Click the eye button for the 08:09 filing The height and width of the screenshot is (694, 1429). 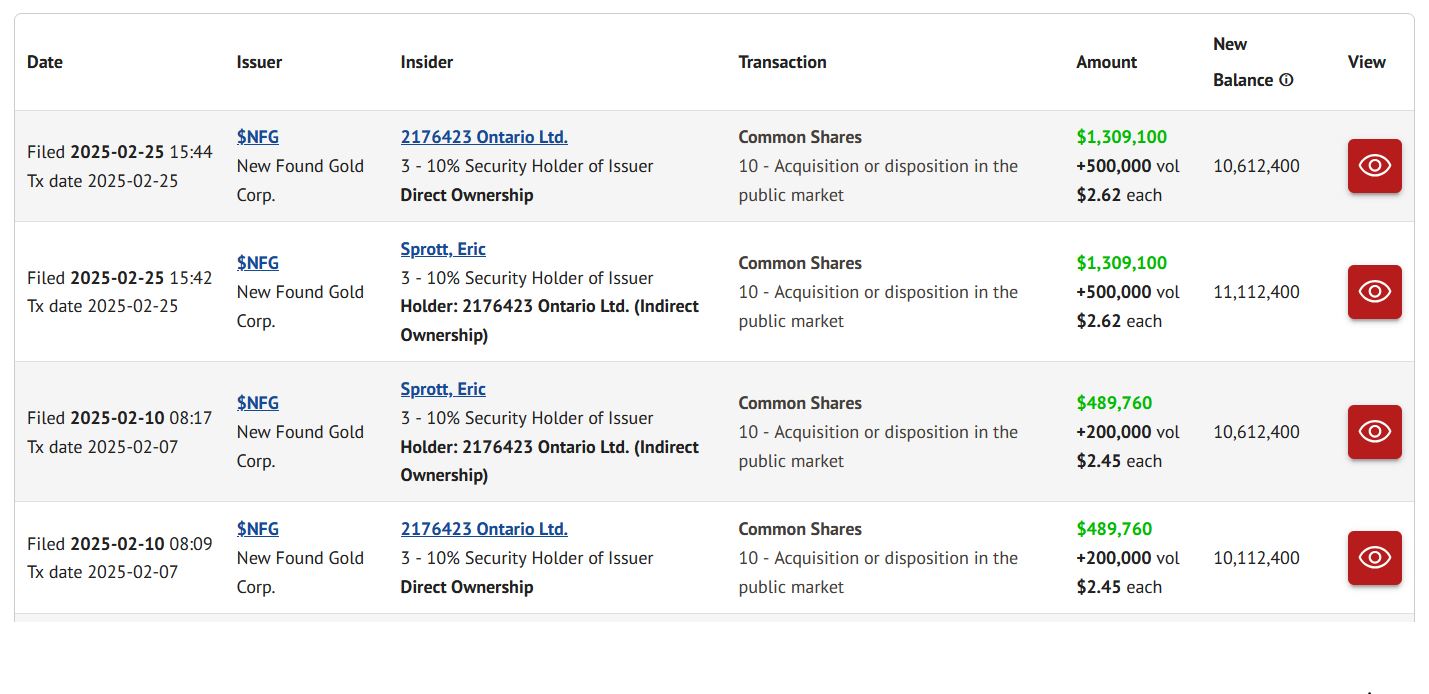point(1374,558)
